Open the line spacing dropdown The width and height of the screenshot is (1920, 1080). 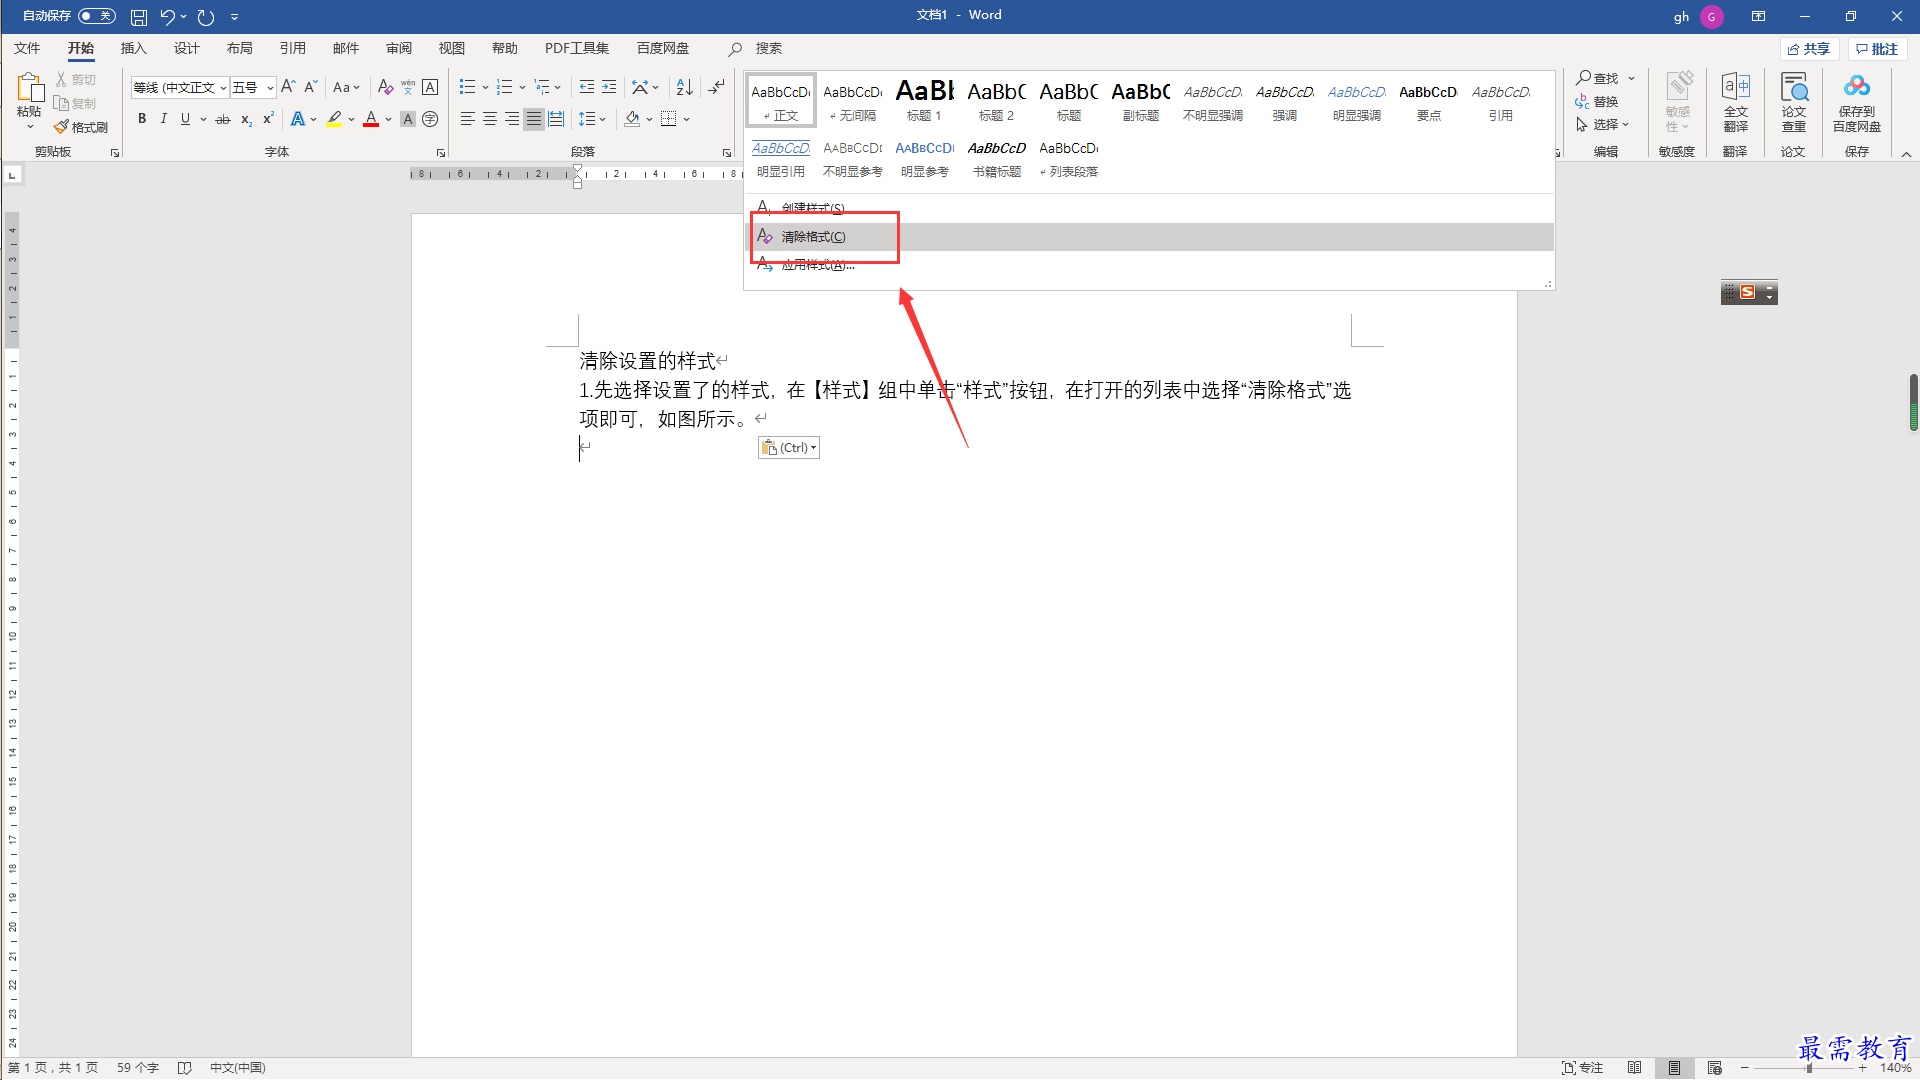[592, 119]
